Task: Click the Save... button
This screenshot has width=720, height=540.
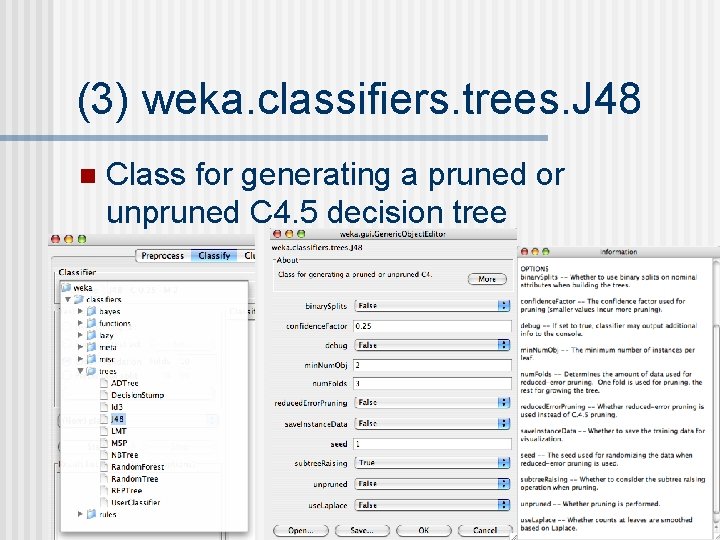Action: 362,530
